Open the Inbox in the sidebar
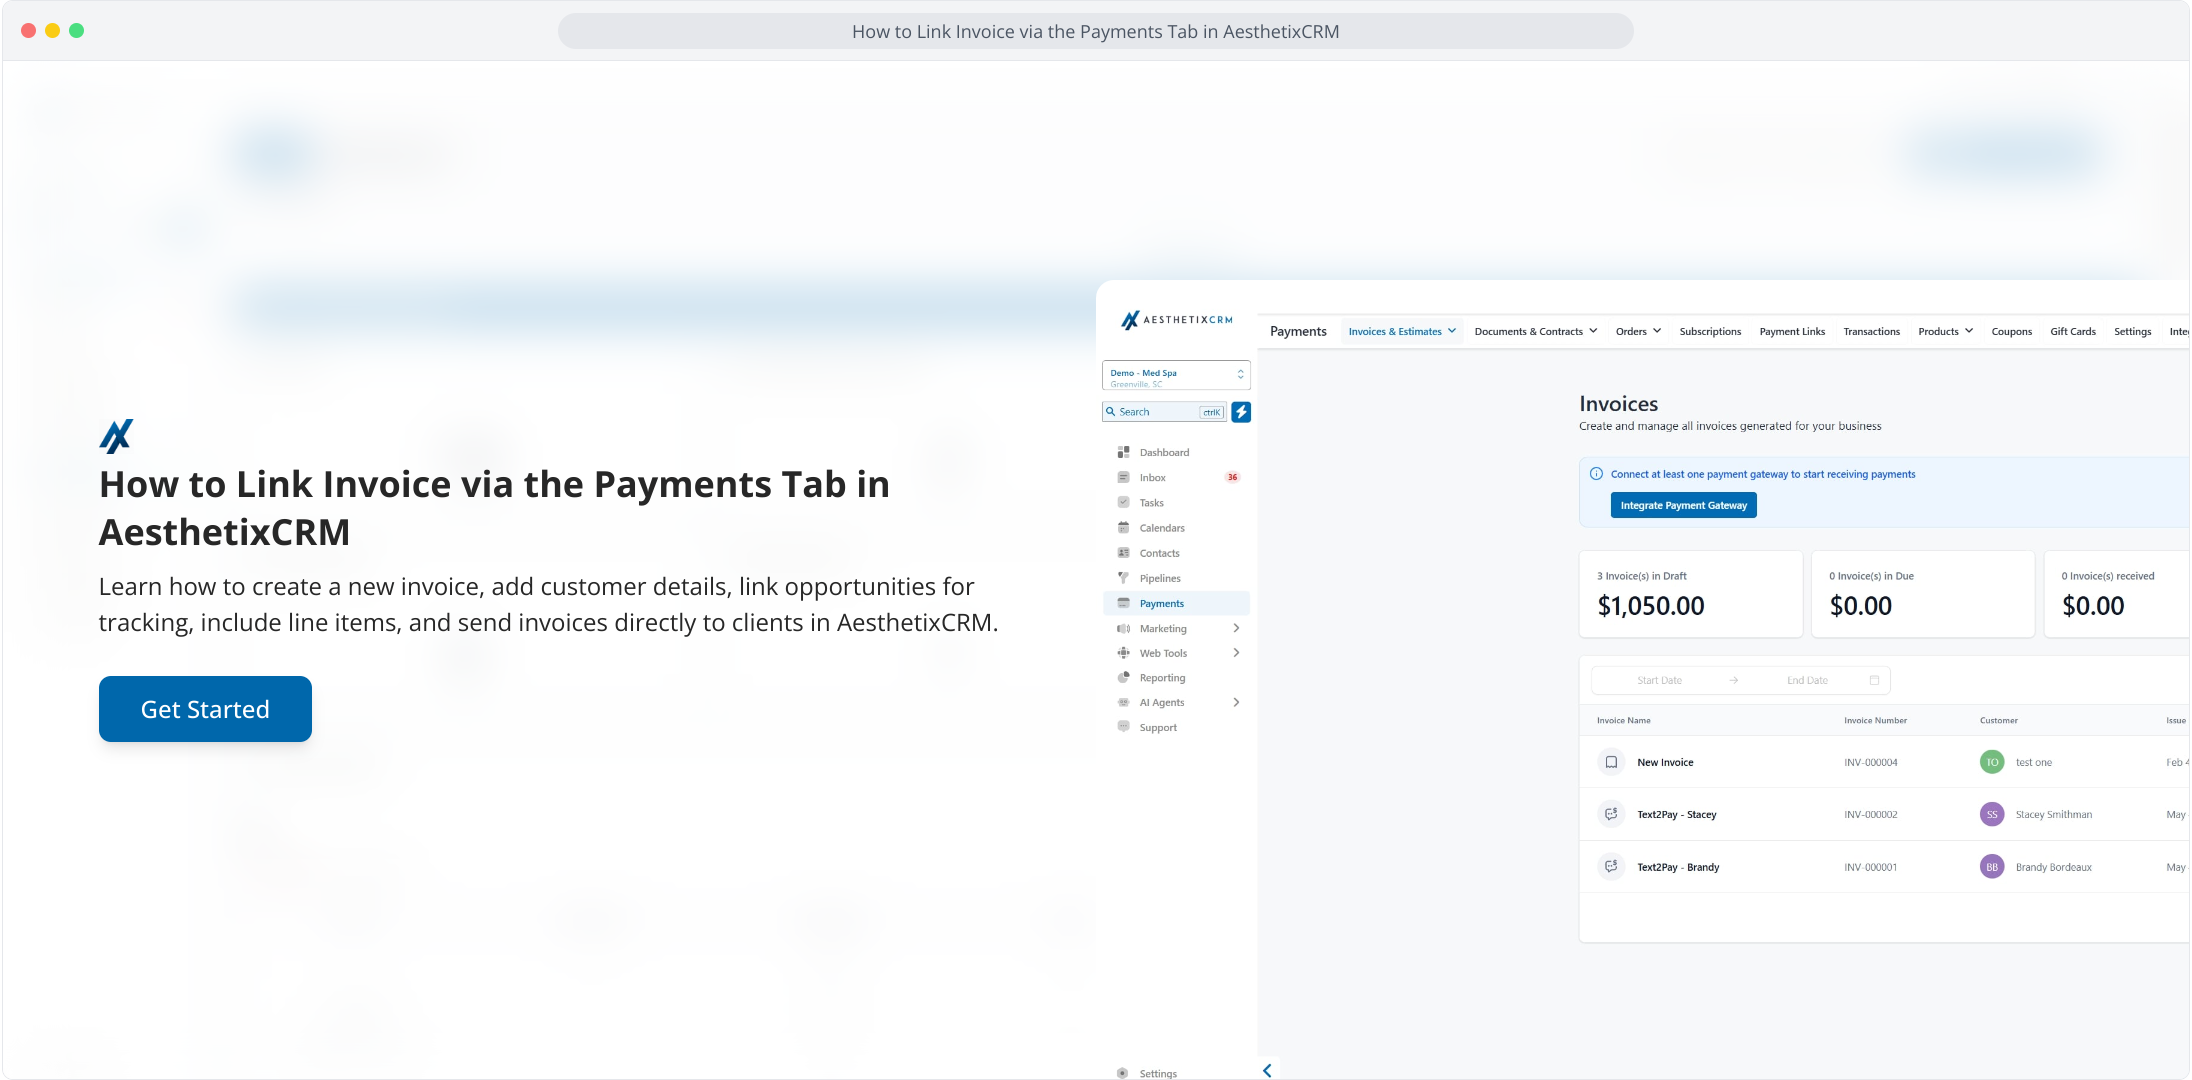Screen dimensions: 2192x1080 click(1152, 478)
